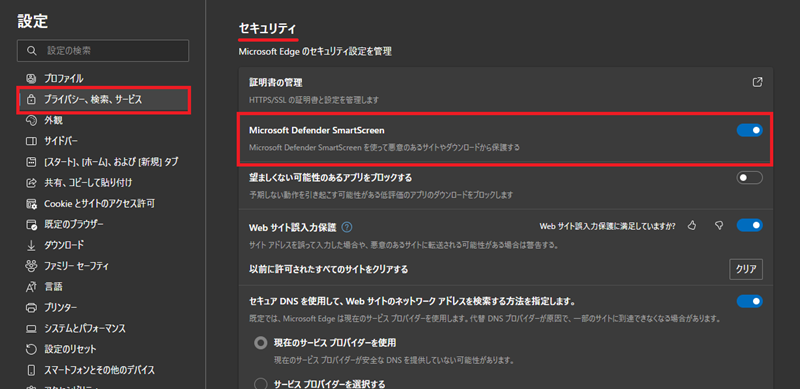Image resolution: width=800 pixels, height=389 pixels.
Task: Give thumbs down for Web サイト誤入力保護
Action: click(719, 225)
